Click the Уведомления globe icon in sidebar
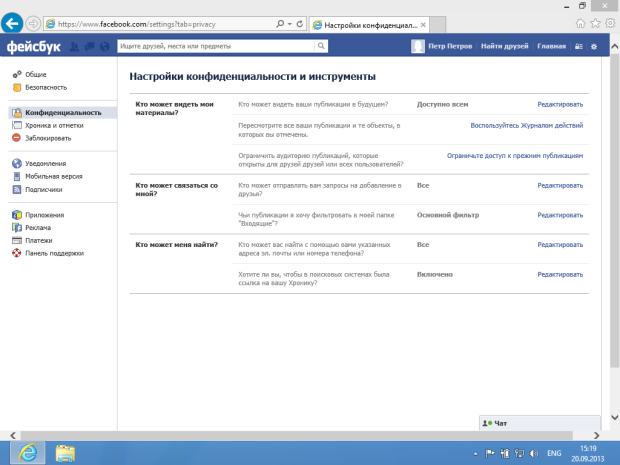 17,163
